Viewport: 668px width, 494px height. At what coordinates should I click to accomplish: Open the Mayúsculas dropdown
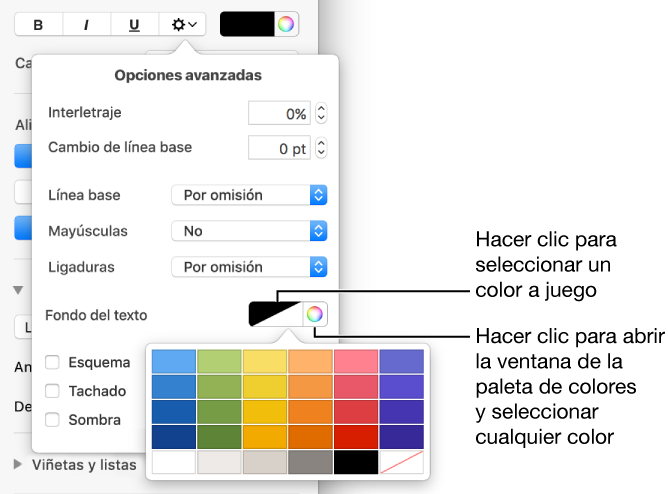249,231
